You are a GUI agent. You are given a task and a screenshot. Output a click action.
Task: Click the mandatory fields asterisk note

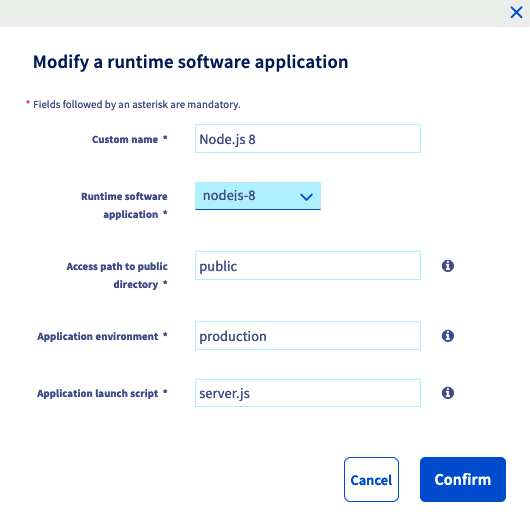click(133, 104)
